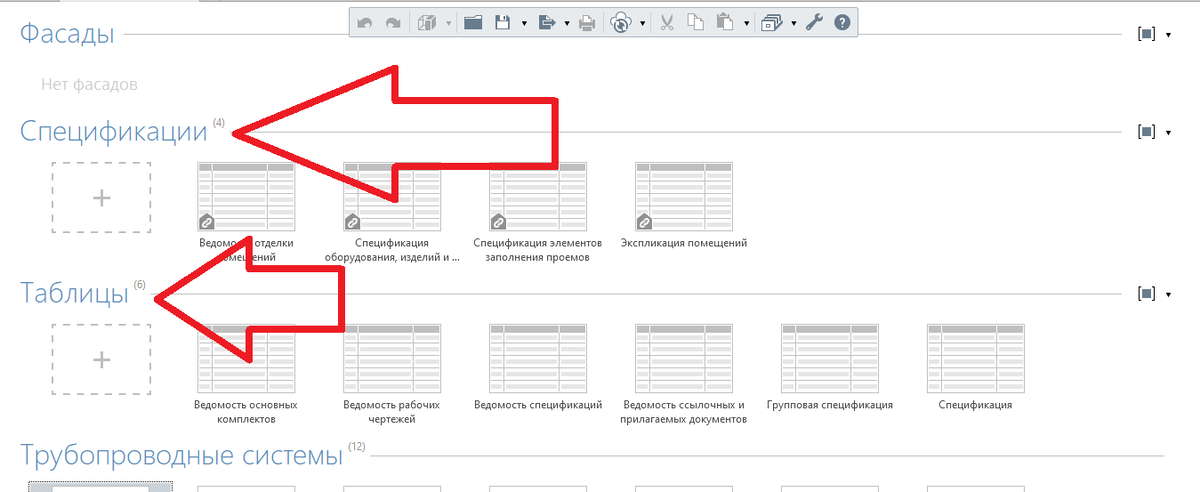This screenshot has height=492, width=1200.
Task: Expand the Export options dropdown arrow
Action: click(x=567, y=22)
